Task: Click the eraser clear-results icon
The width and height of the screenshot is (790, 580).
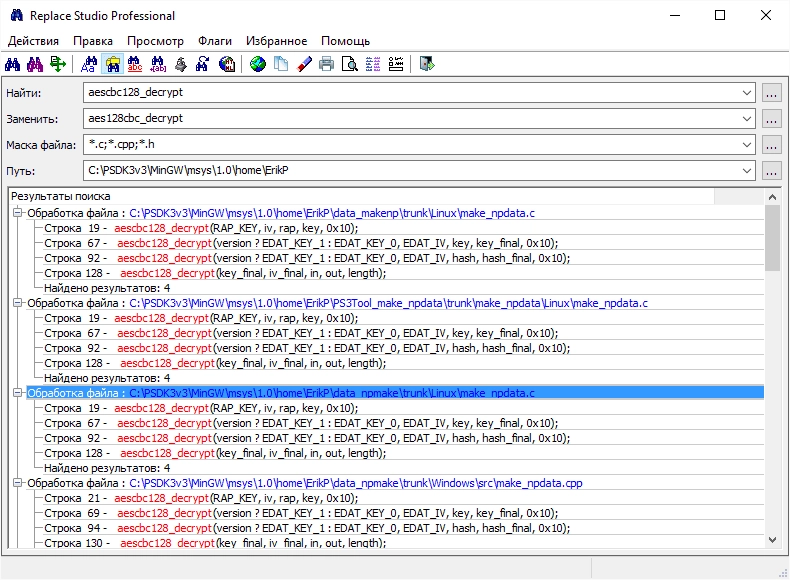Action: tap(304, 64)
